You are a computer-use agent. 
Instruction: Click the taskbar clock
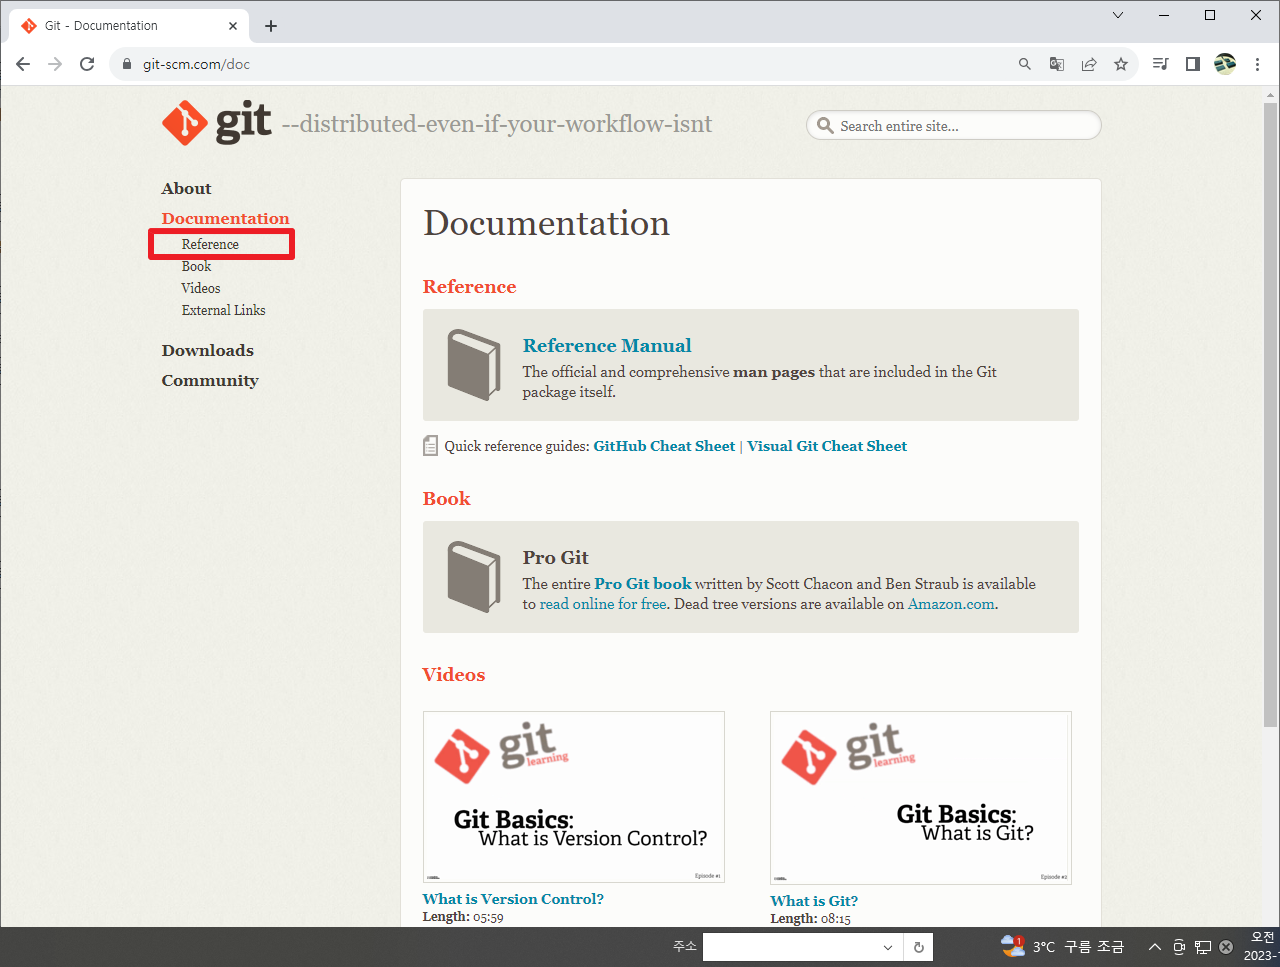[x=1261, y=947]
